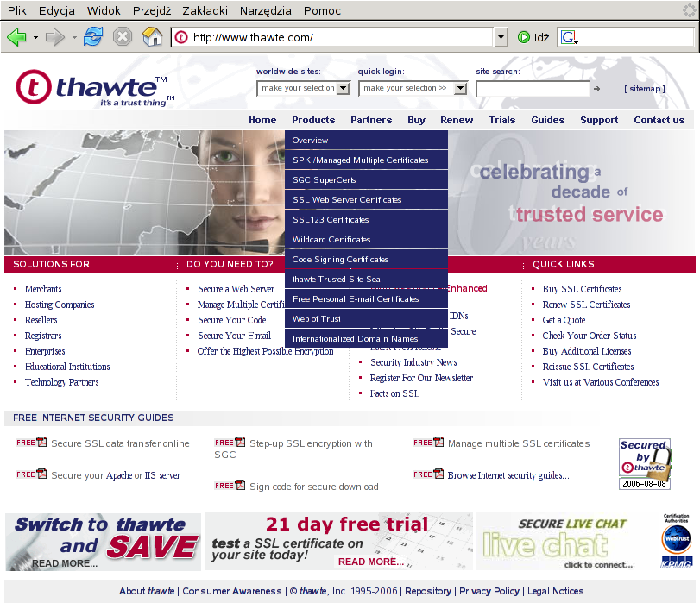Click the Products navigation item
Screen dimensions: 700x603
313,120
